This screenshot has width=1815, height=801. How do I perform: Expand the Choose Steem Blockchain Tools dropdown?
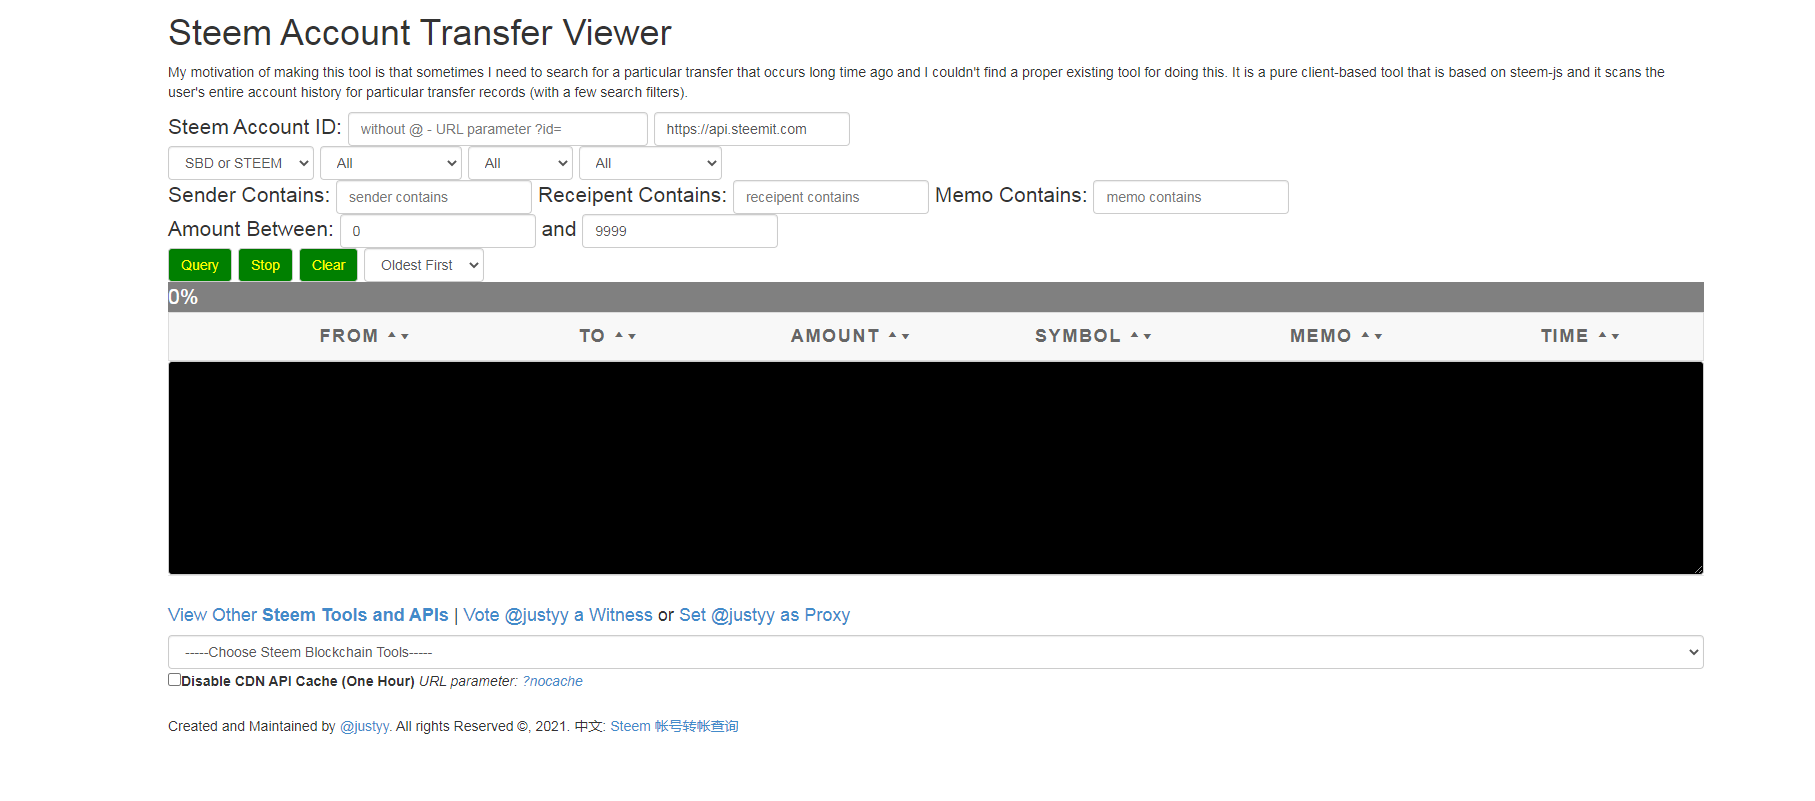coord(936,652)
